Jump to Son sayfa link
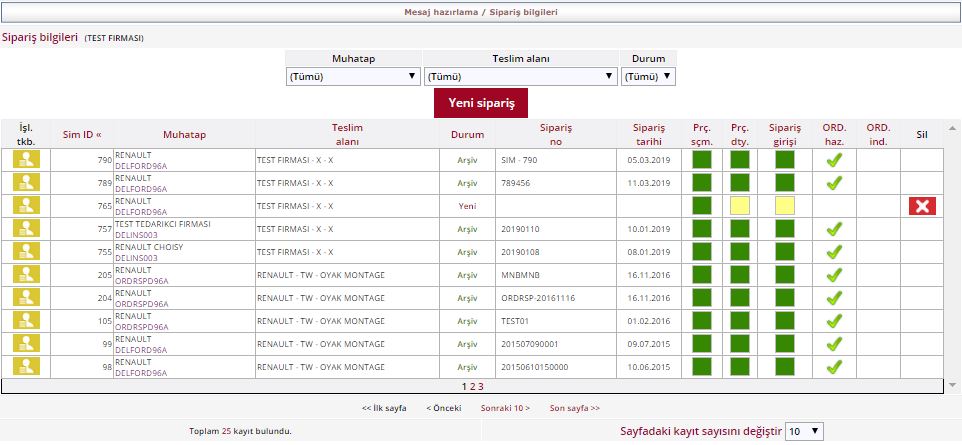This screenshot has height=445, width=962. click(x=574, y=408)
